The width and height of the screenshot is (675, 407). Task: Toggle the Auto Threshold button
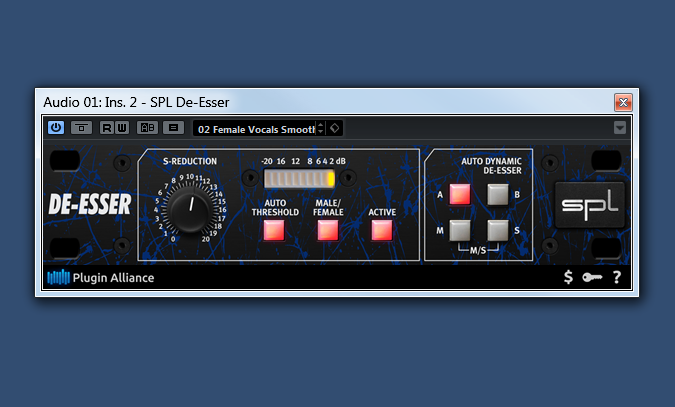[x=273, y=230]
